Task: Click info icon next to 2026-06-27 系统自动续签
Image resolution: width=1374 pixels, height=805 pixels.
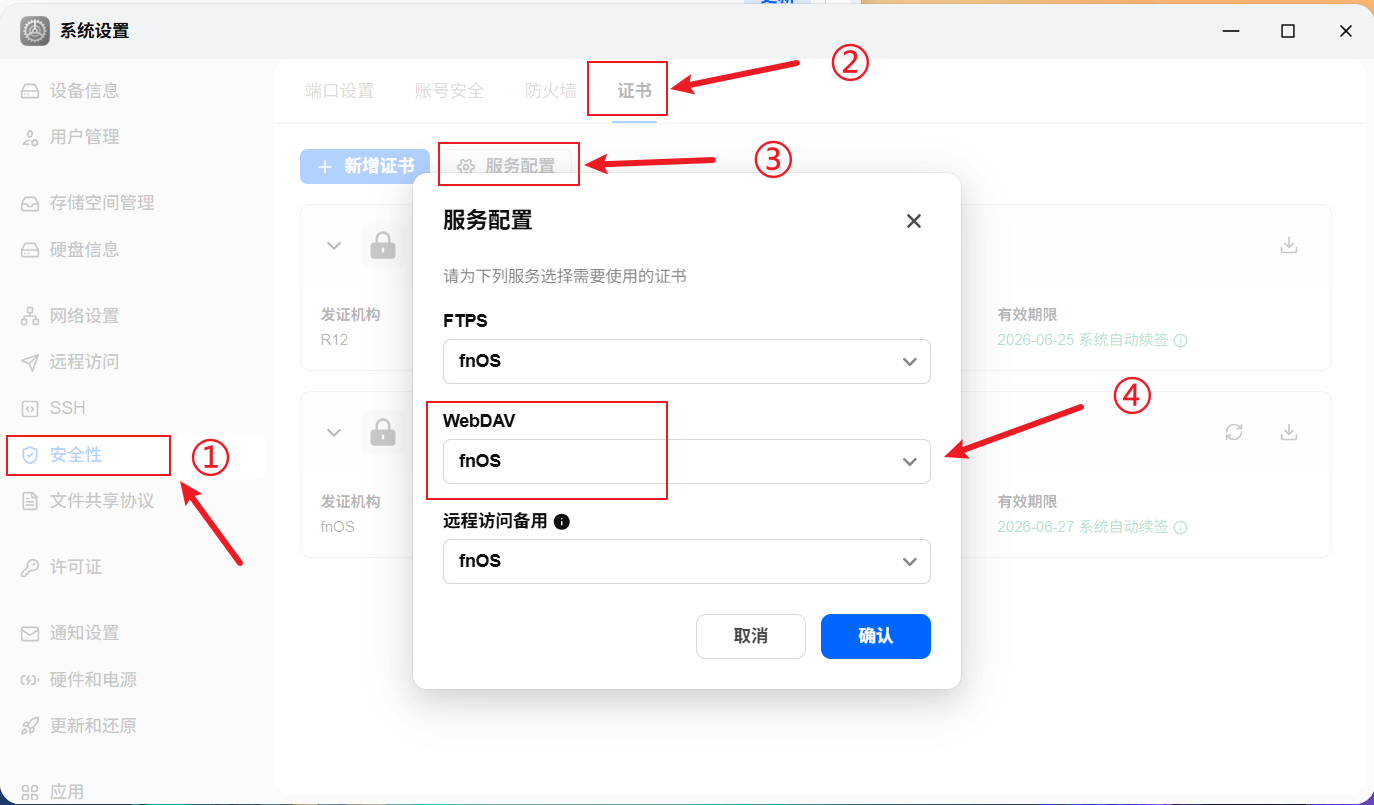Action: (x=1180, y=527)
